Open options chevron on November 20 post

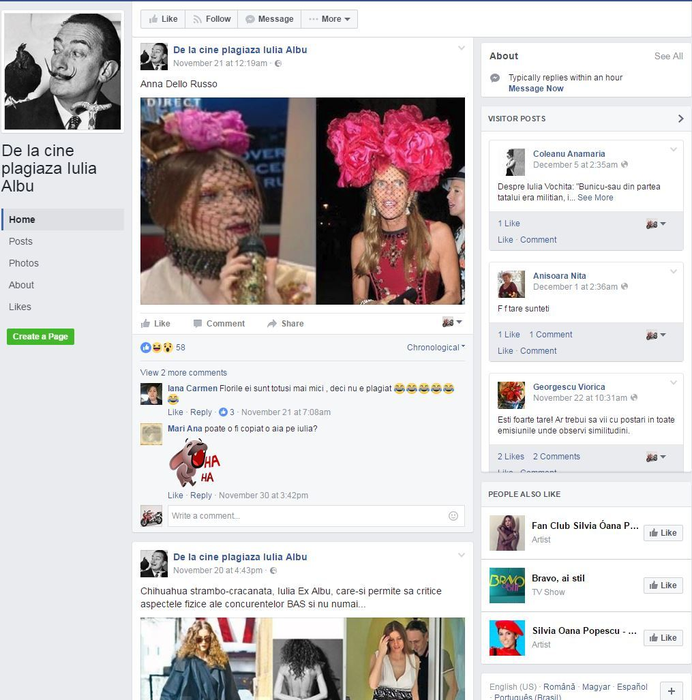(461, 555)
